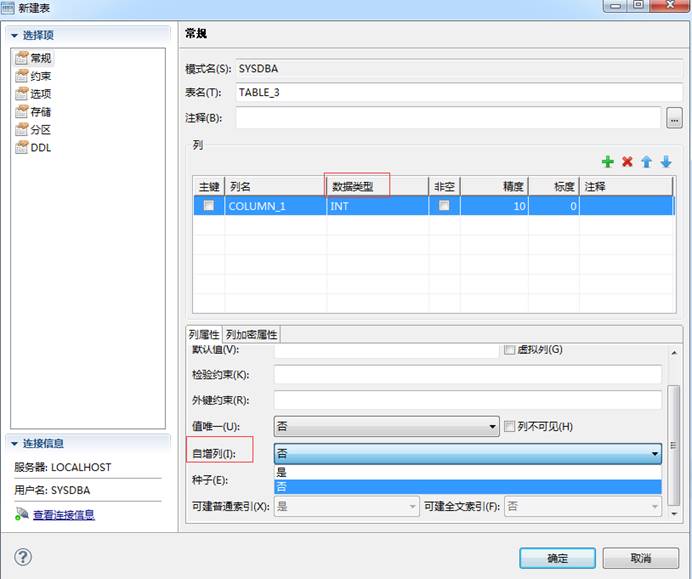This screenshot has height=579, width=692.
Task: Click the COLUMN_1 name cell
Action: [x=276, y=206]
